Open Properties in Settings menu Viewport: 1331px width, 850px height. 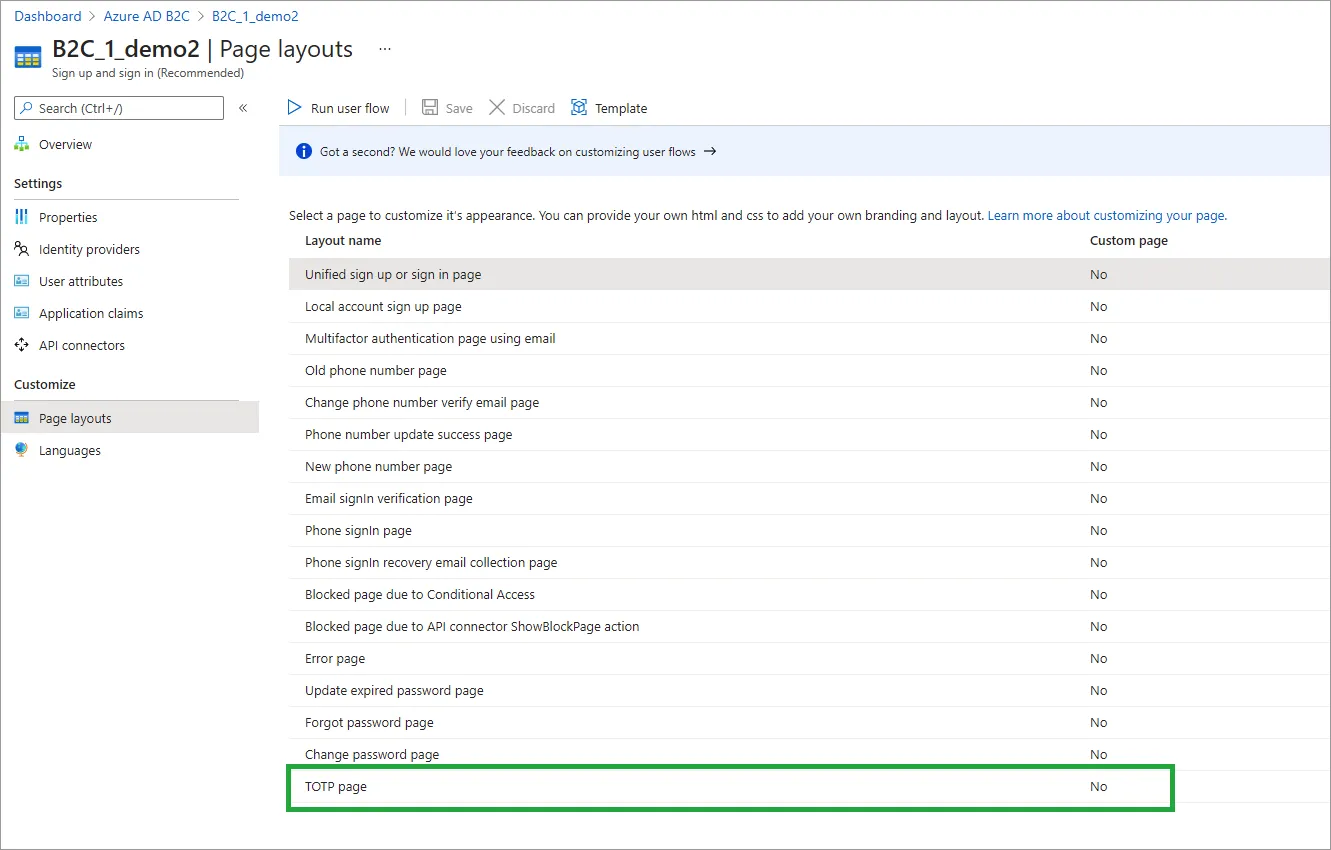tap(68, 217)
